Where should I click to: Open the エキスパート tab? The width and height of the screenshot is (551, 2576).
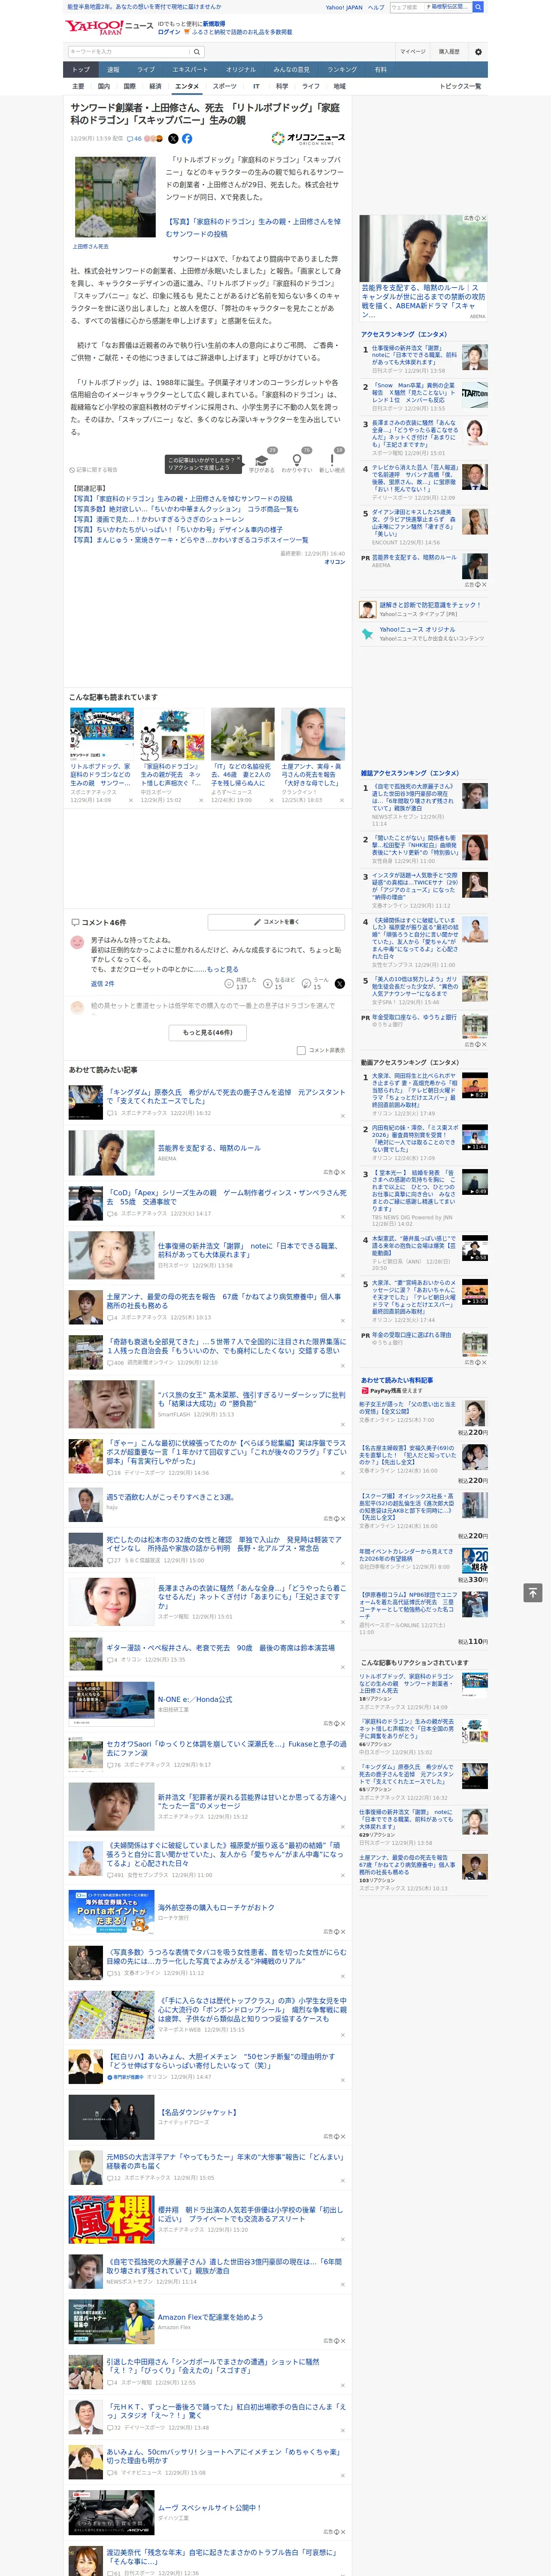coord(190,70)
